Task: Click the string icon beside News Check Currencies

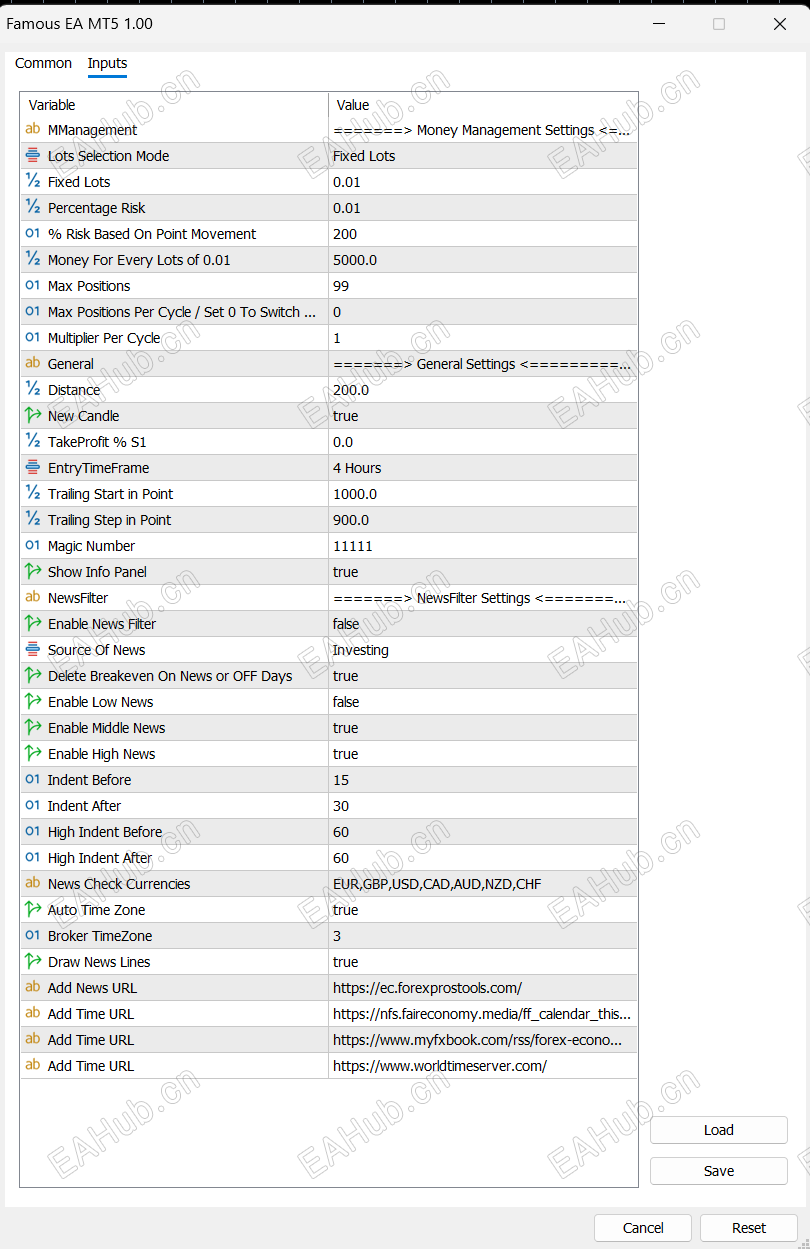Action: coord(33,884)
